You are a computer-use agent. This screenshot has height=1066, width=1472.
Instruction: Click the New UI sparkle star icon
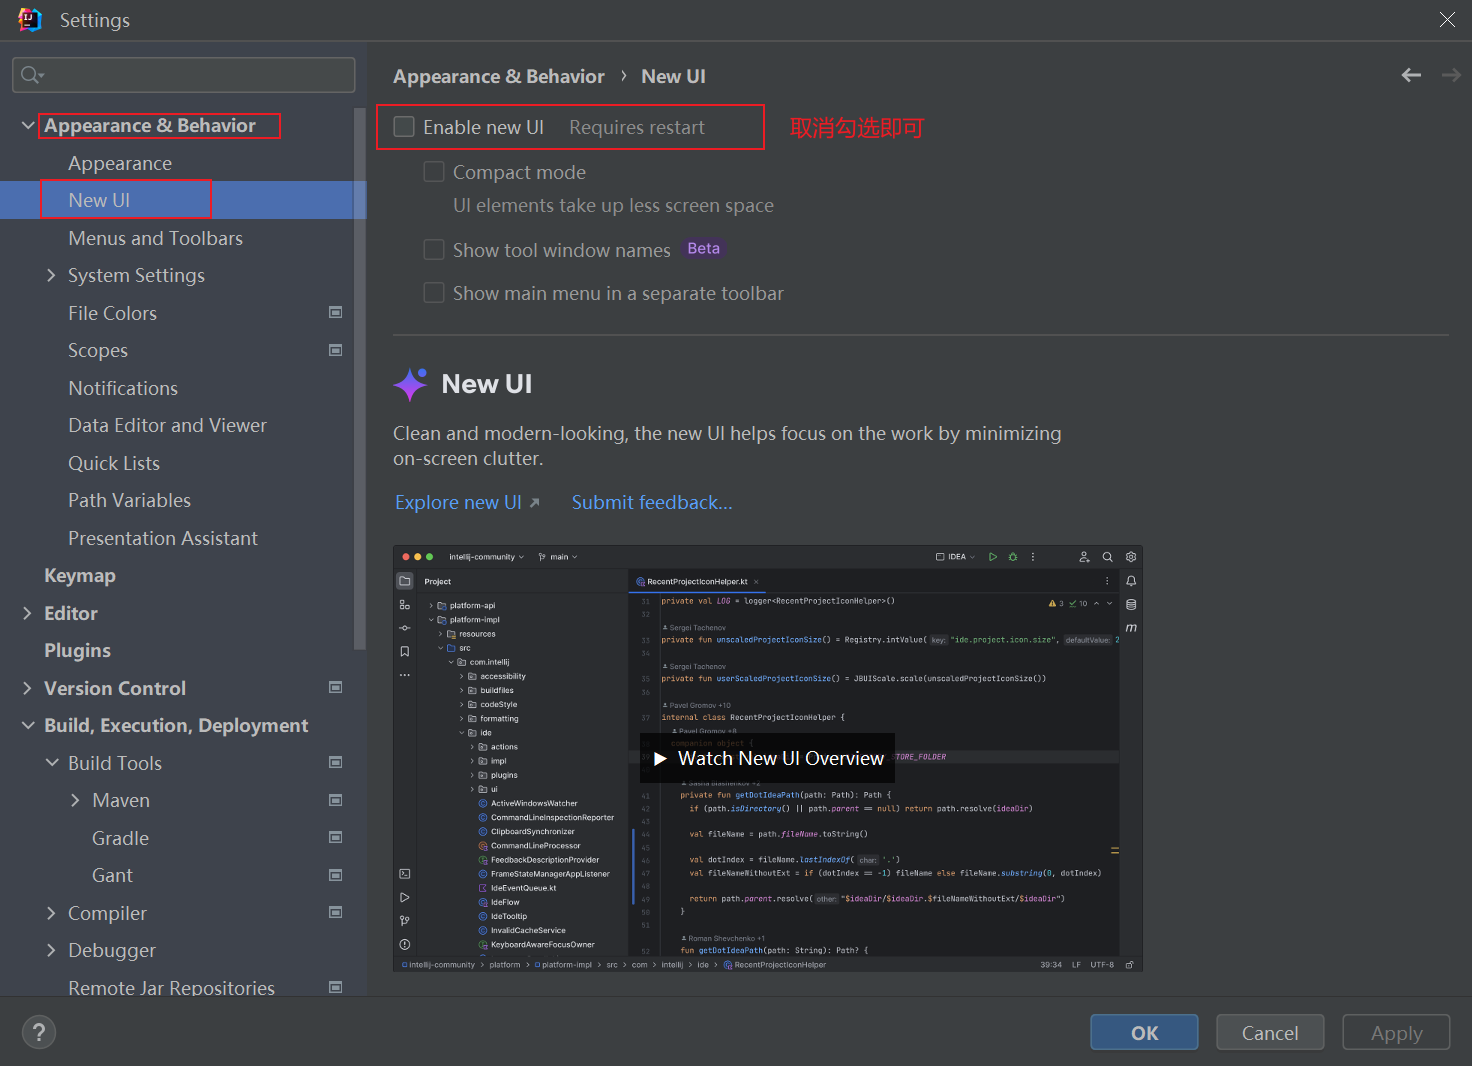point(410,384)
